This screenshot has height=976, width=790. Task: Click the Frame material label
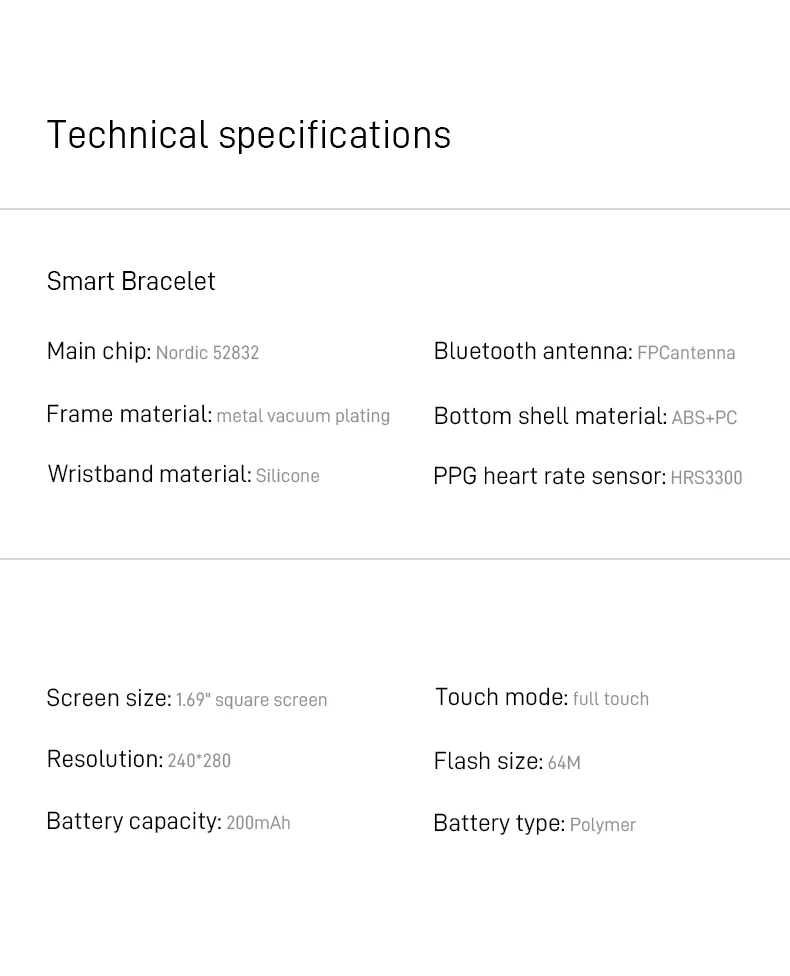click(128, 414)
